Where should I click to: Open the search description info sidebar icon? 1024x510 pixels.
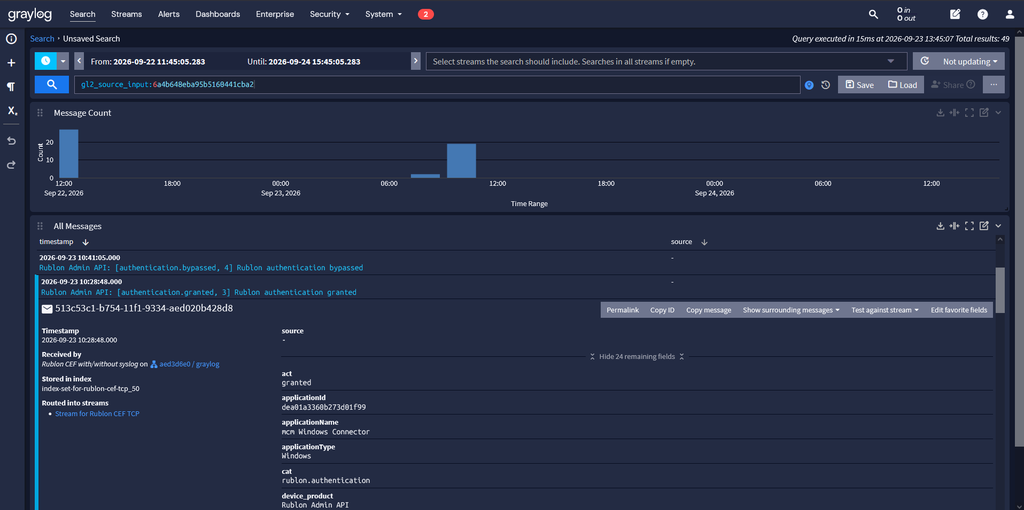11,39
